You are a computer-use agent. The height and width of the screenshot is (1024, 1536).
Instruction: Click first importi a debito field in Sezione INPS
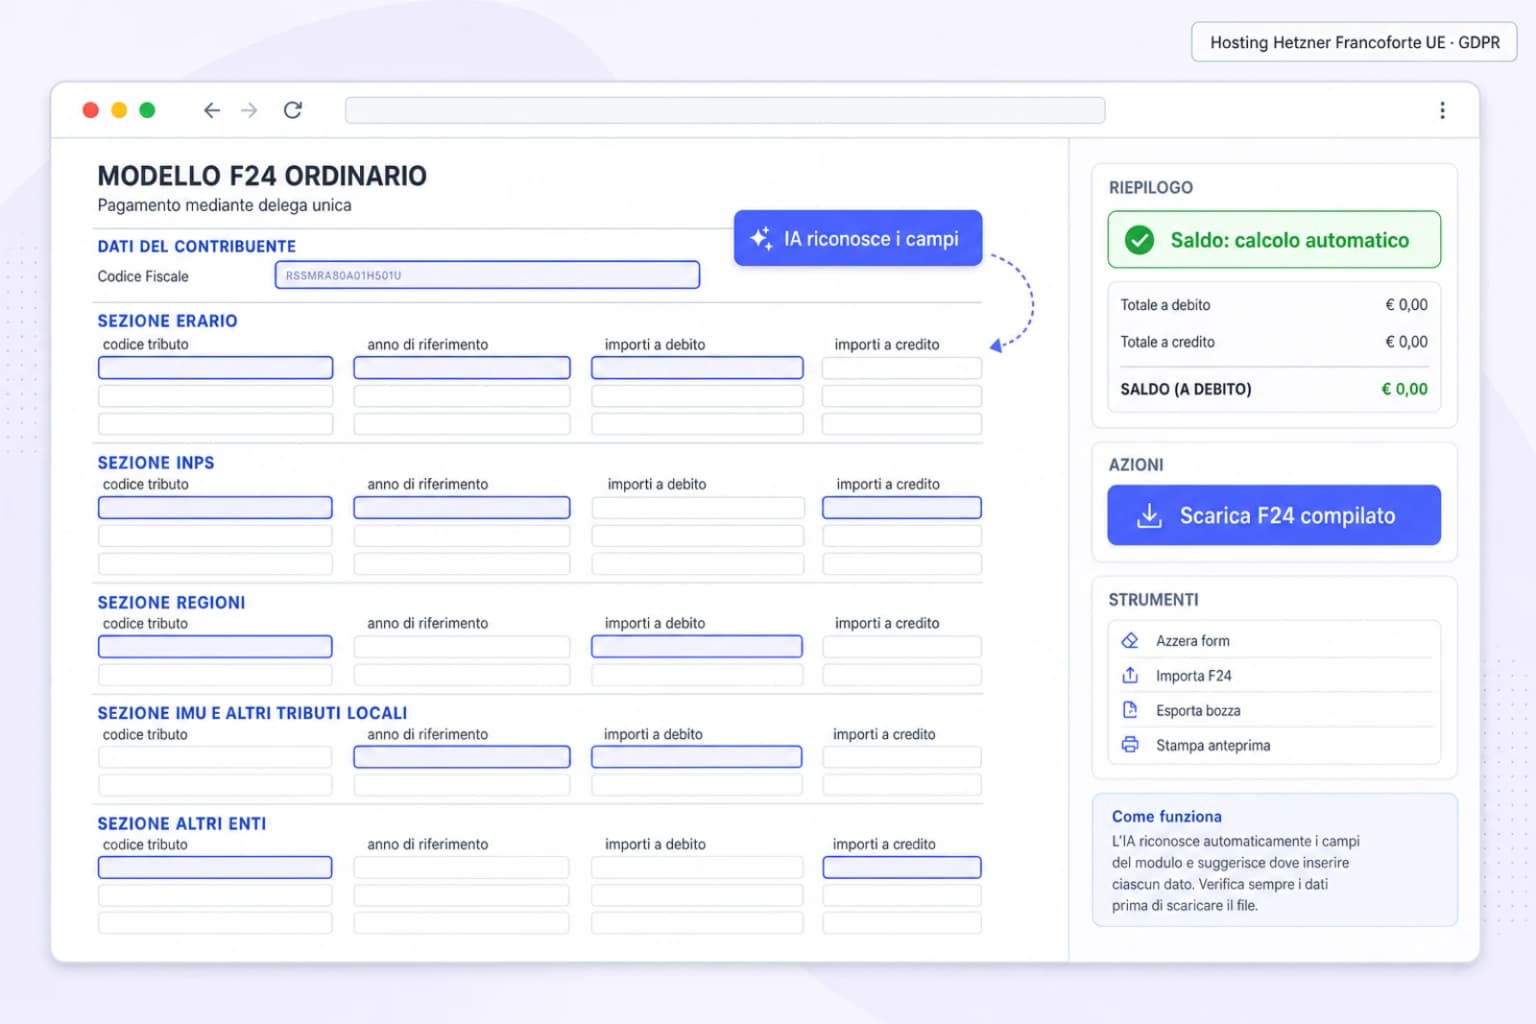coord(697,508)
